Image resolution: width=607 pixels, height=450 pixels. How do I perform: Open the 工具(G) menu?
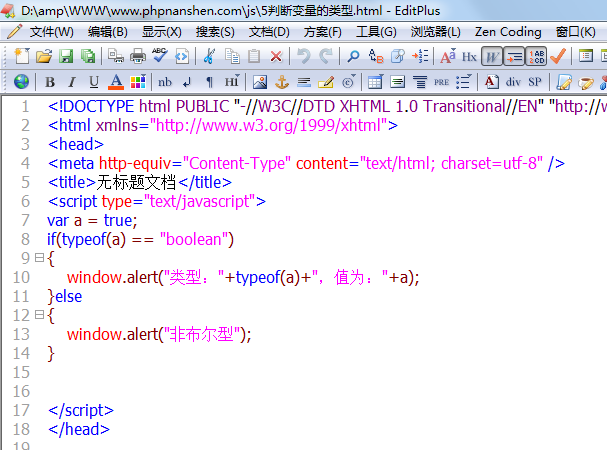(376, 31)
